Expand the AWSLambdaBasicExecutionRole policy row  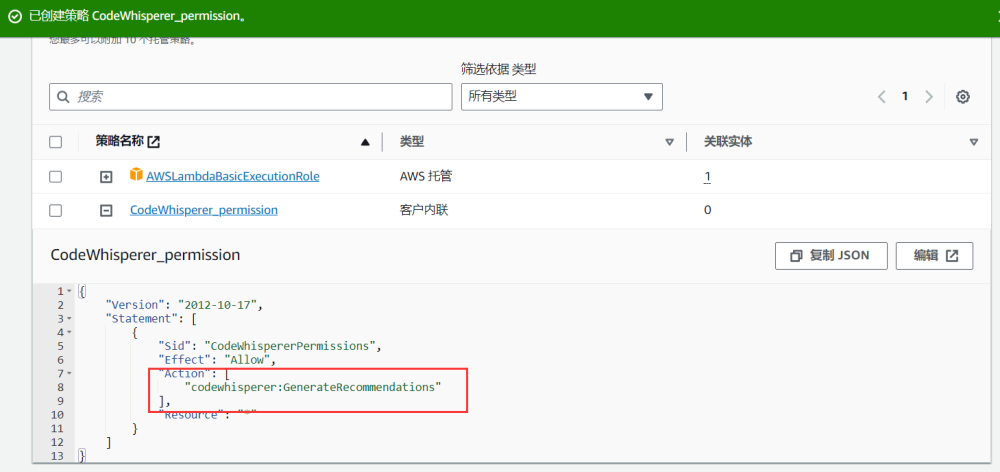pos(107,177)
